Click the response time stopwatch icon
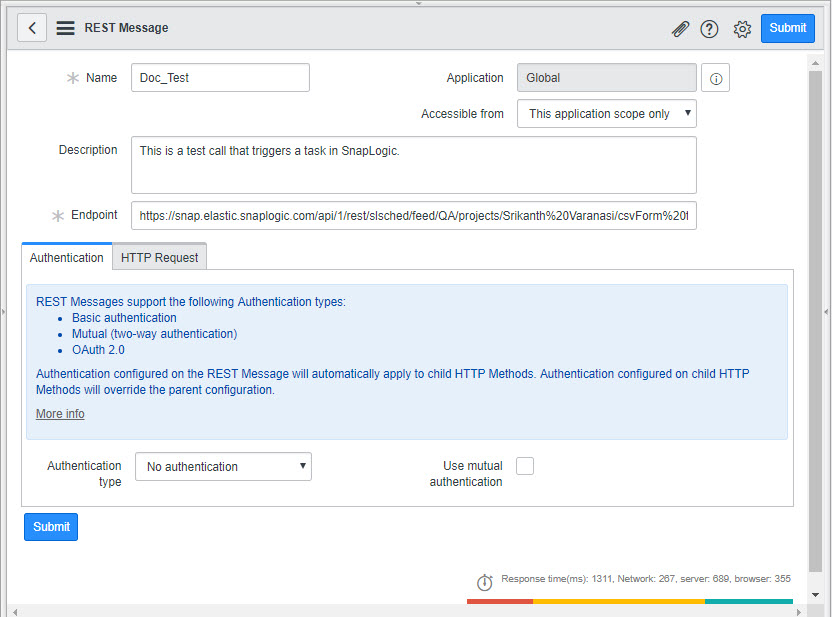The image size is (832, 617). pyautogui.click(x=484, y=581)
